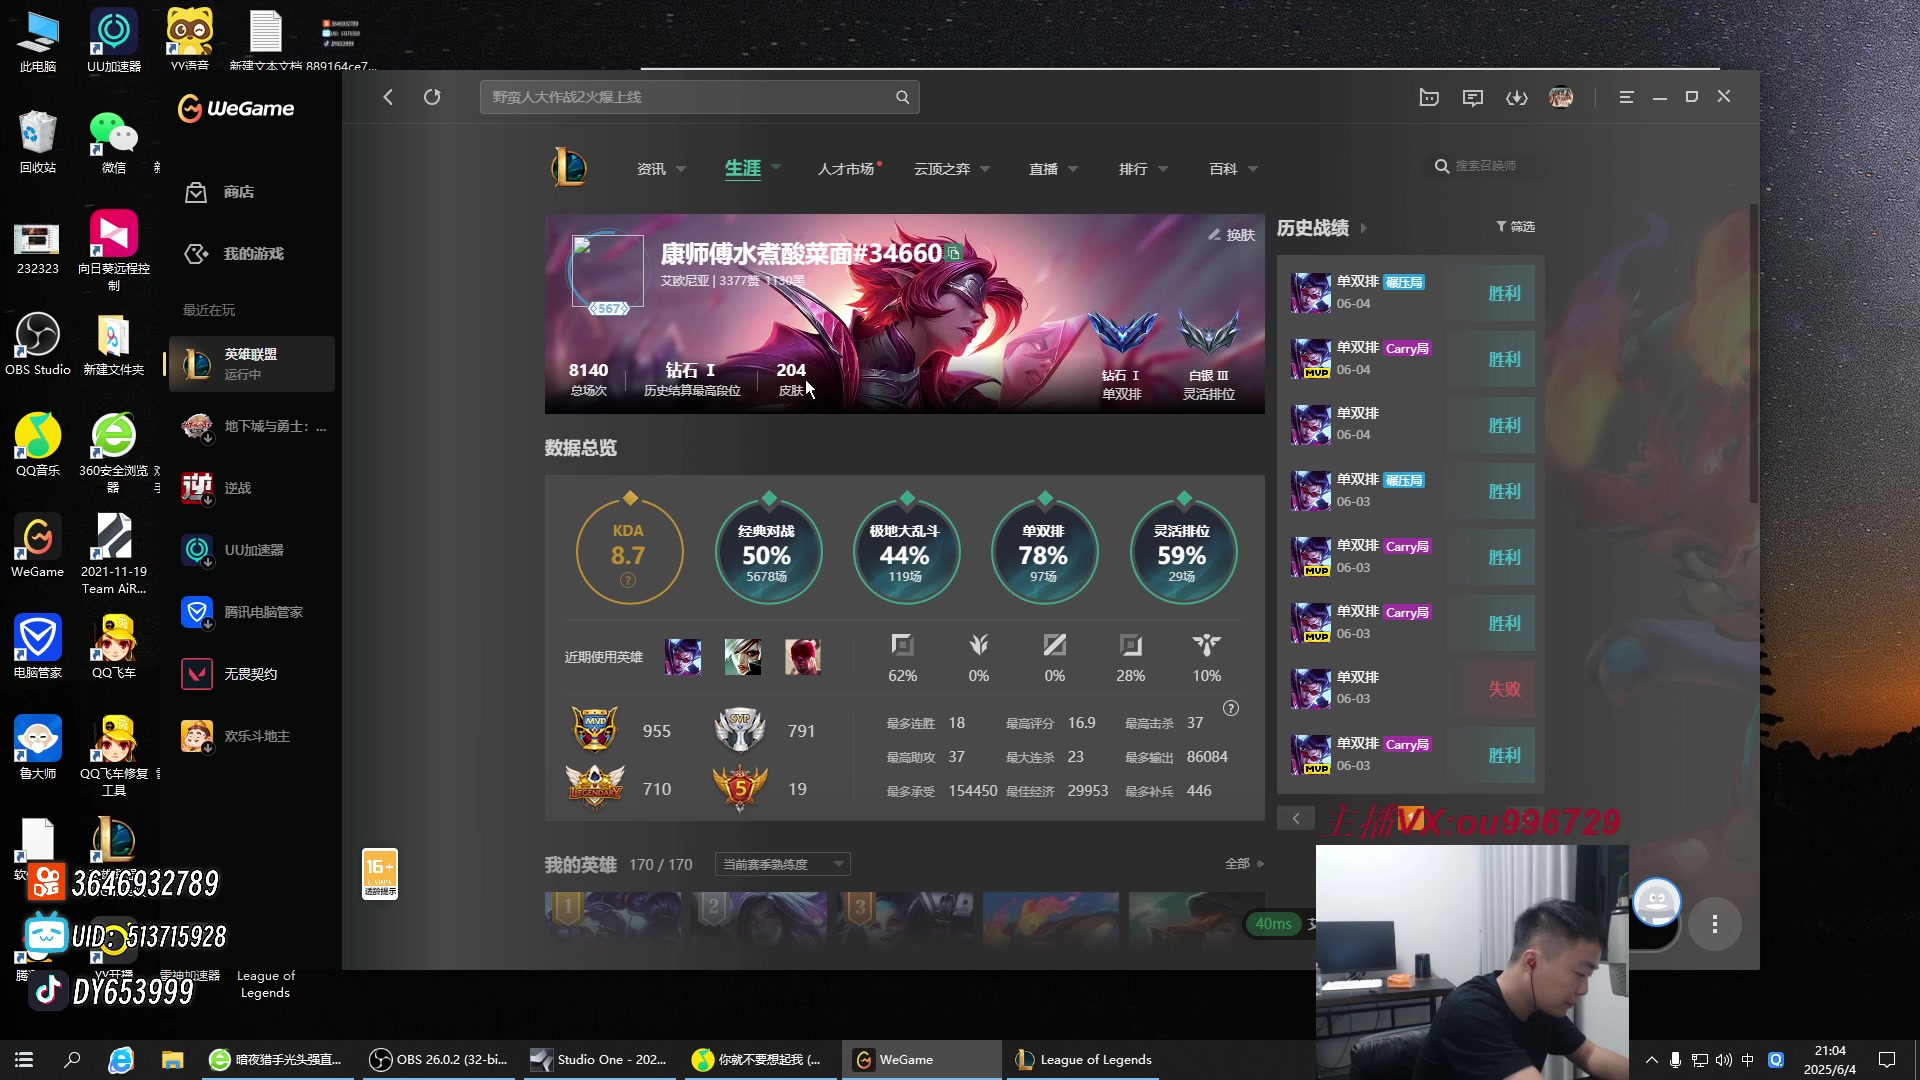Open the WeGame message chat icon
Image resolution: width=1920 pixels, height=1080 pixels.
coord(1473,97)
